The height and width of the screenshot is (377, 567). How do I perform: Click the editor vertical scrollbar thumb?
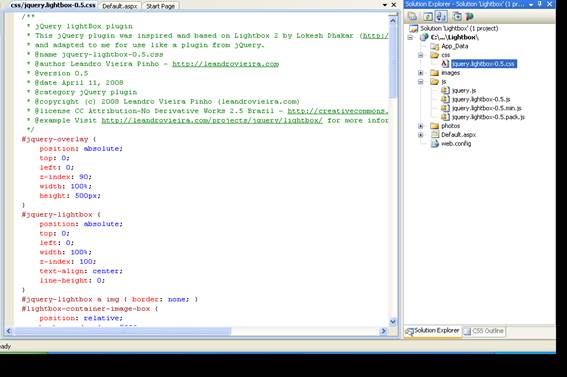click(393, 62)
